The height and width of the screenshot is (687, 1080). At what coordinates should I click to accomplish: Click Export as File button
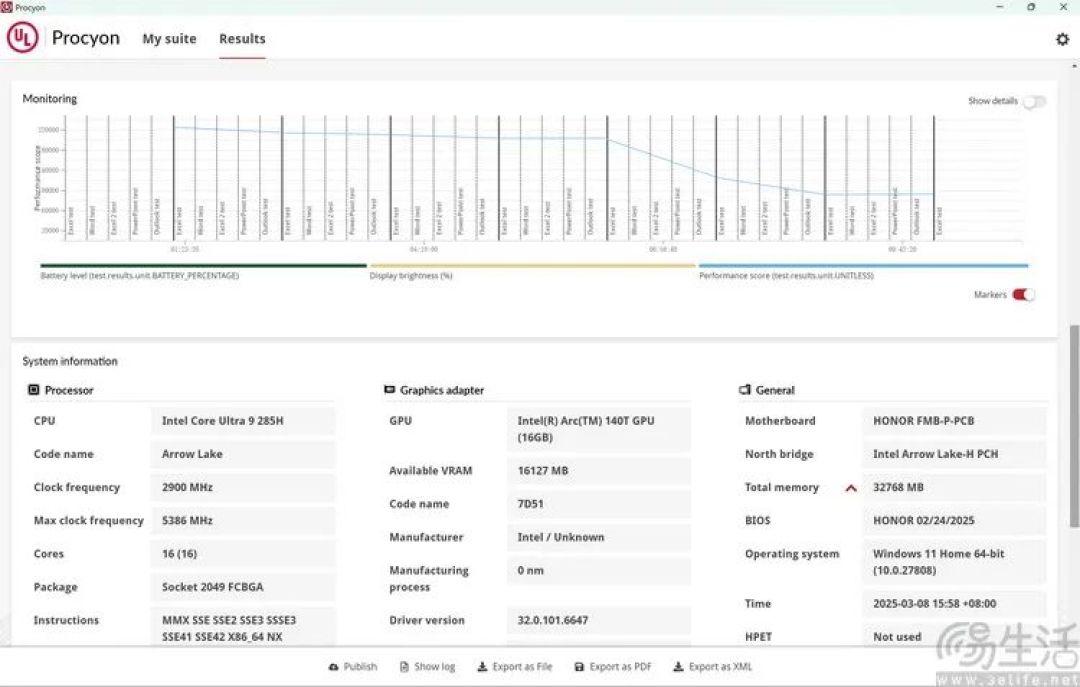pyautogui.click(x=515, y=667)
